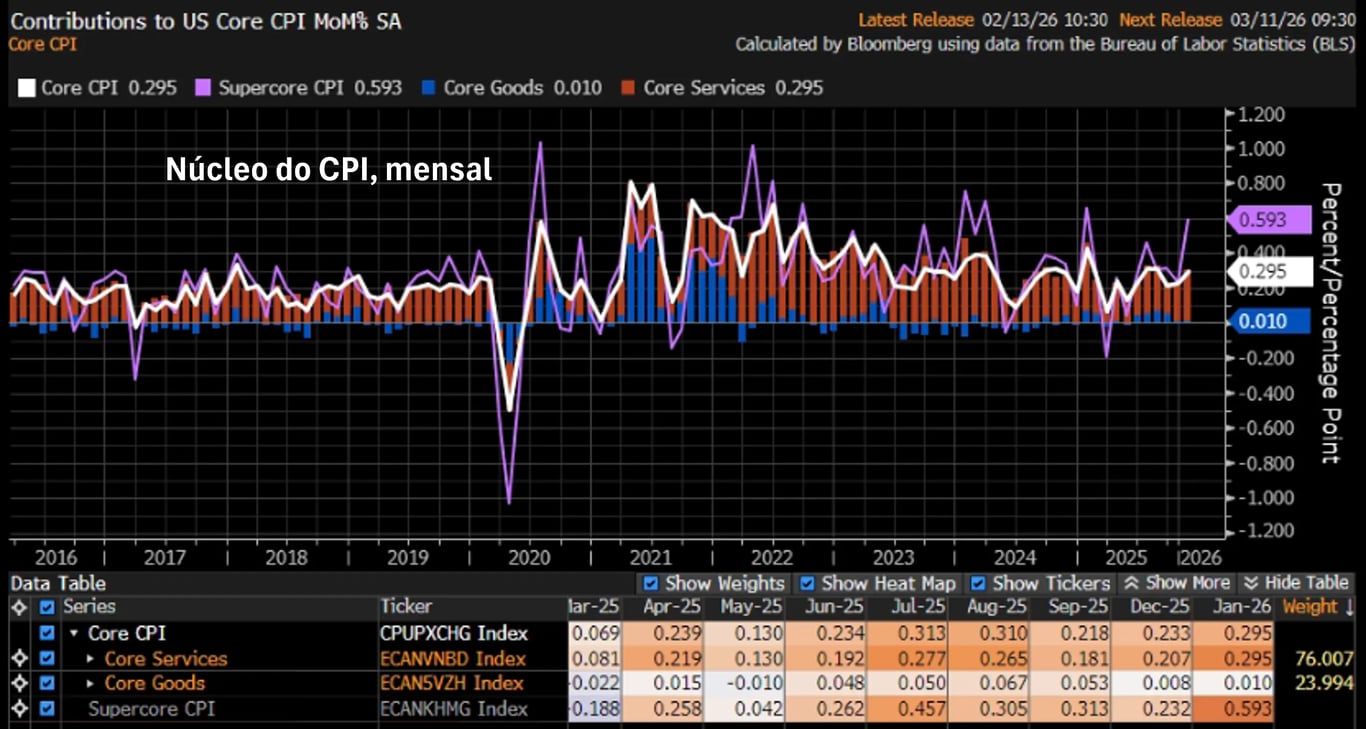This screenshot has width=1366, height=729.
Task: Click the crosshair icon beside Supercore CPI row
Action: (x=18, y=709)
